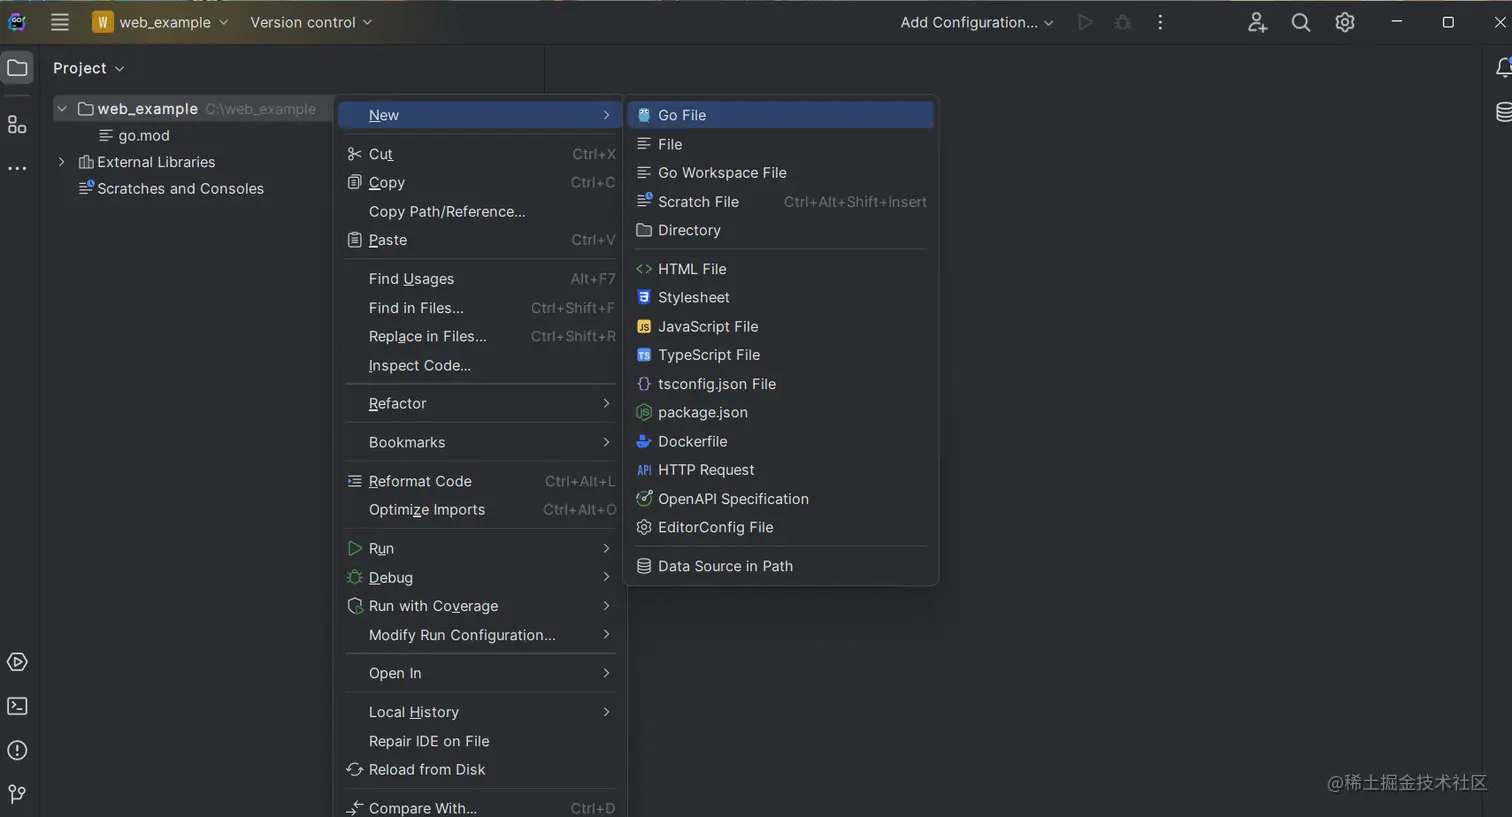Viewport: 1512px width, 817px height.
Task: Toggle the Project tool window folder icon
Action: pos(17,68)
